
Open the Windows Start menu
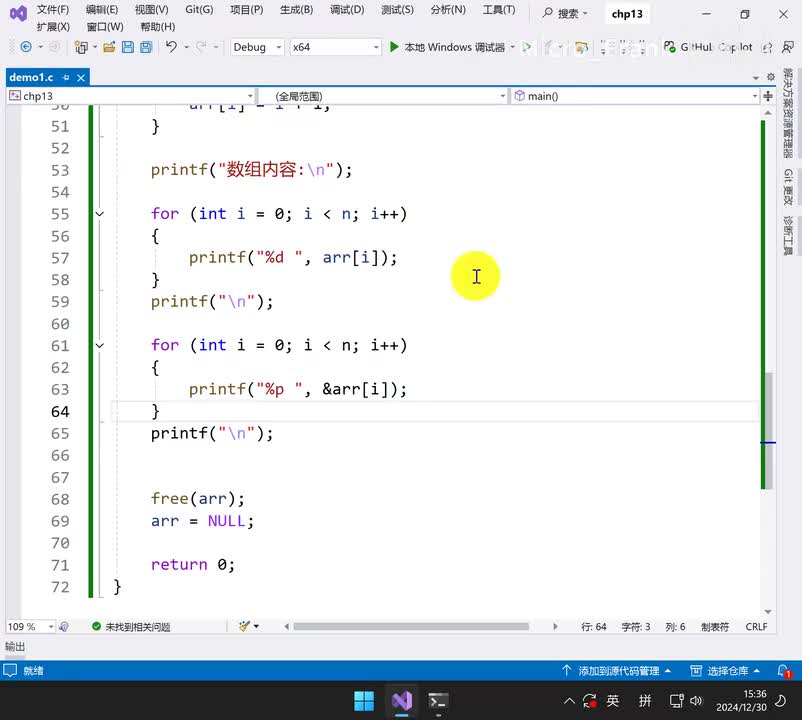[364, 701]
